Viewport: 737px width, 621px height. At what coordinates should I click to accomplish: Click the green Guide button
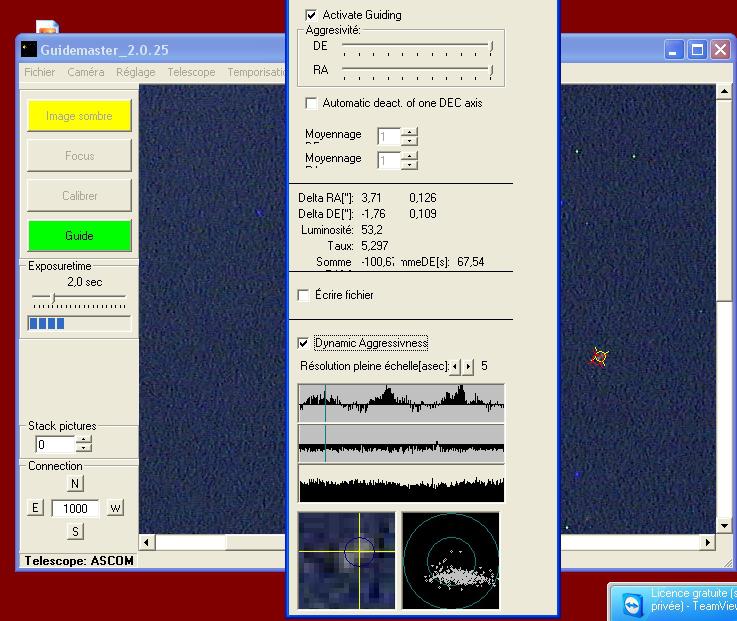[x=79, y=236]
